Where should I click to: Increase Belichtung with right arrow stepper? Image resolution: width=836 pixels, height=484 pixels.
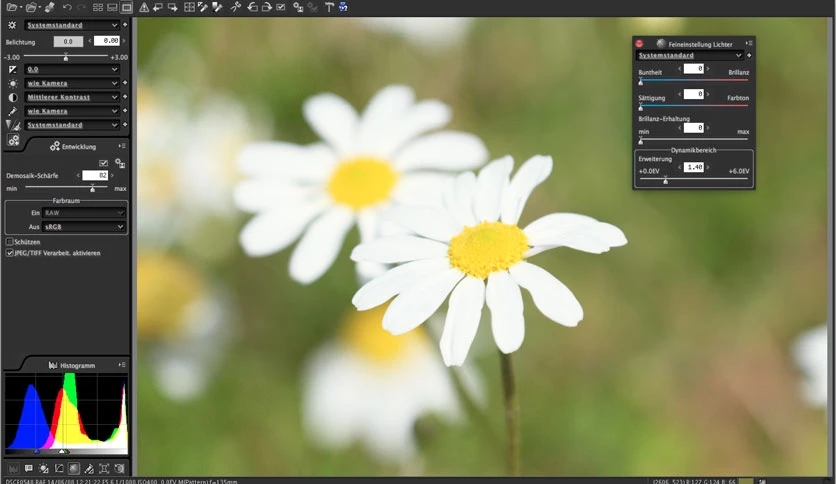click(x=124, y=41)
